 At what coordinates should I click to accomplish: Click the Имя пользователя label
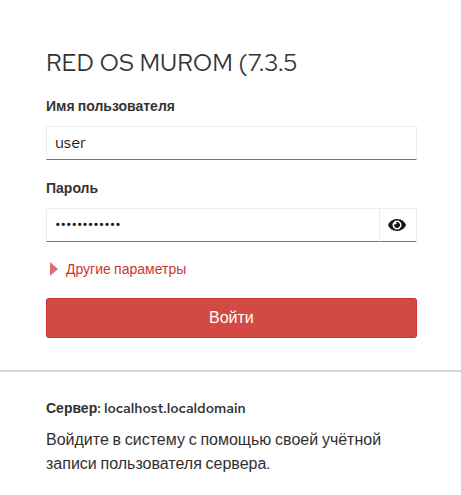(110, 106)
